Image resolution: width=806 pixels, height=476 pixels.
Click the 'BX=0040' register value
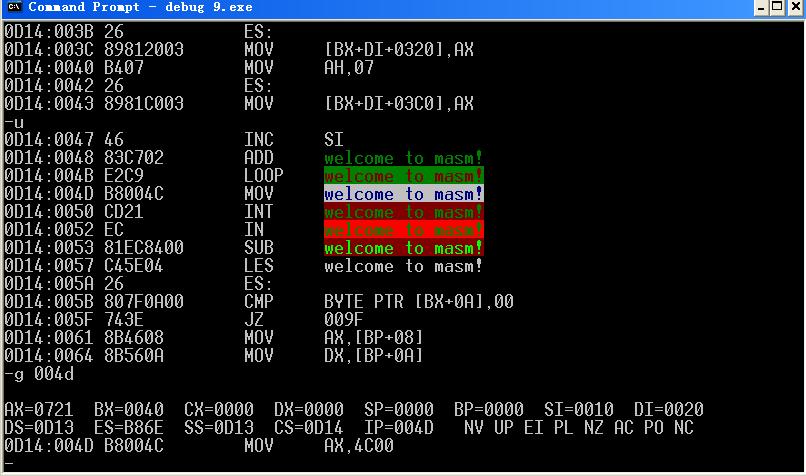129,410
